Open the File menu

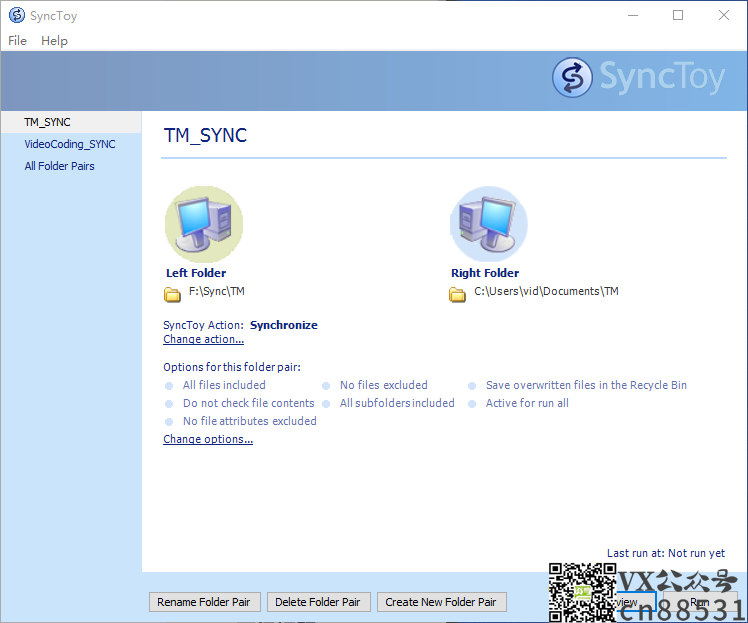(x=18, y=41)
